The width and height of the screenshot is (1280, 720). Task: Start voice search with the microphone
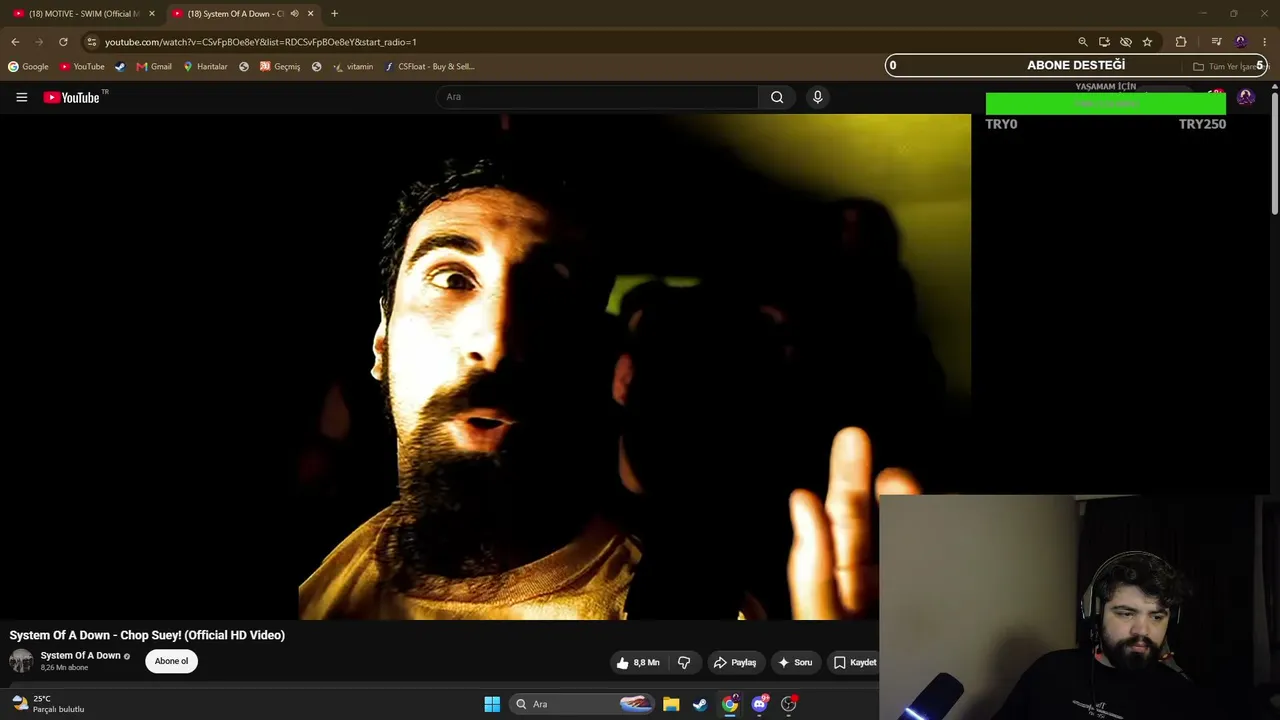(817, 97)
